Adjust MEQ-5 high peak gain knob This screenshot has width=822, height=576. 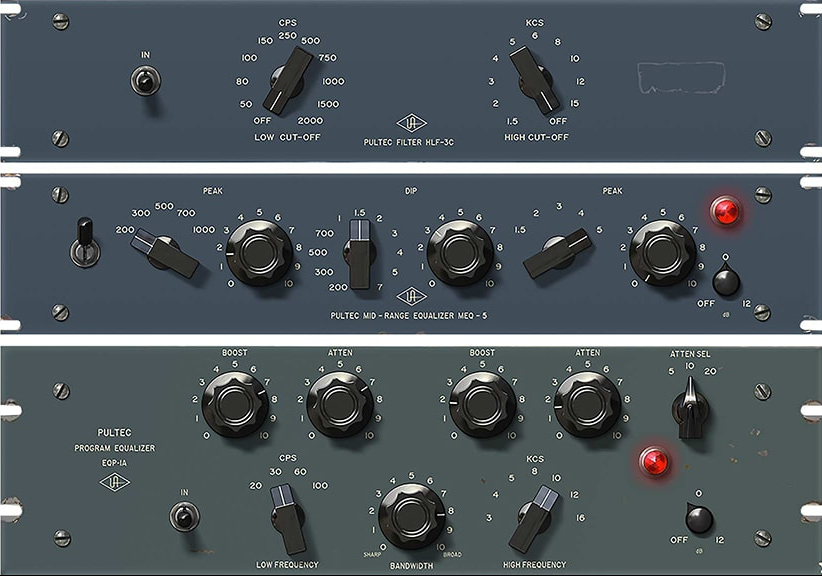click(662, 252)
